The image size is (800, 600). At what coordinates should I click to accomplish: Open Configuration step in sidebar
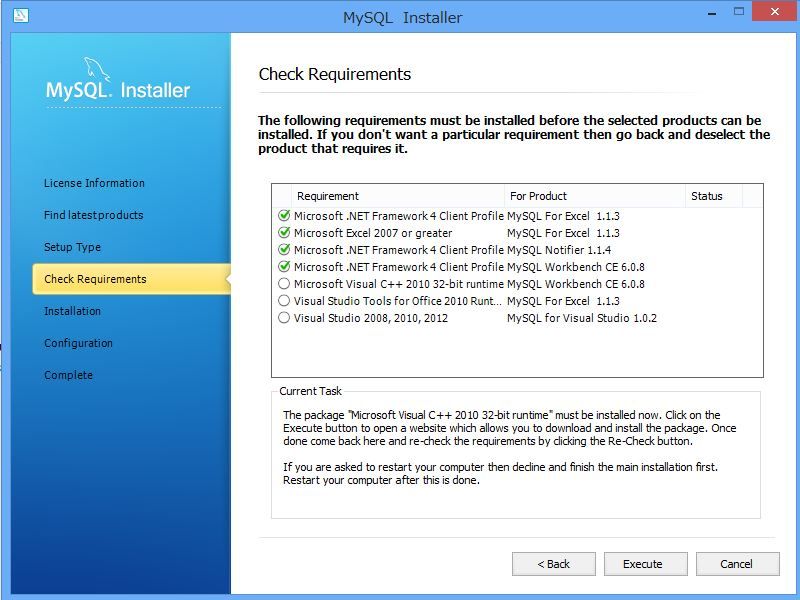pos(78,343)
